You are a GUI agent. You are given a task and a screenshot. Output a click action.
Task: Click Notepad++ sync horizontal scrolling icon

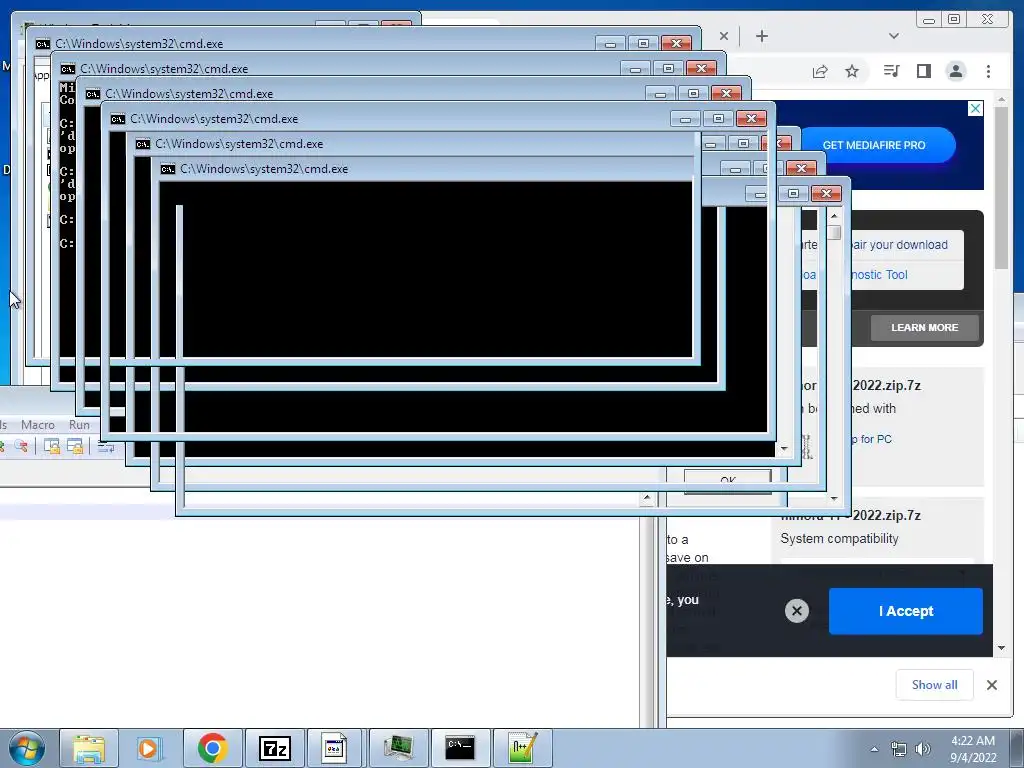click(75, 447)
